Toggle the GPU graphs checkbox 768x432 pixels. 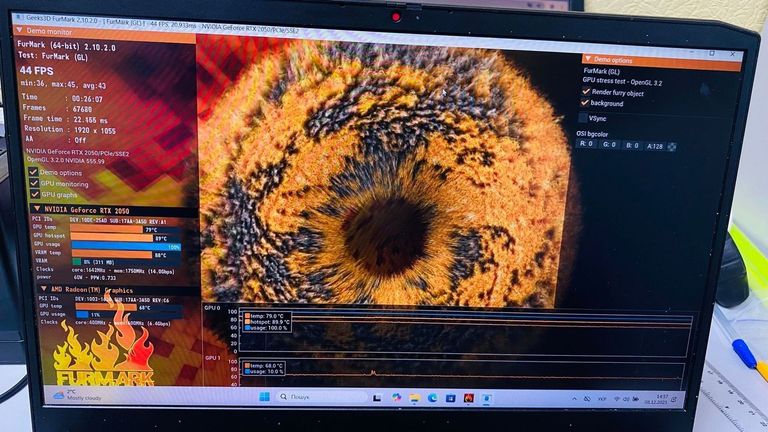33,195
